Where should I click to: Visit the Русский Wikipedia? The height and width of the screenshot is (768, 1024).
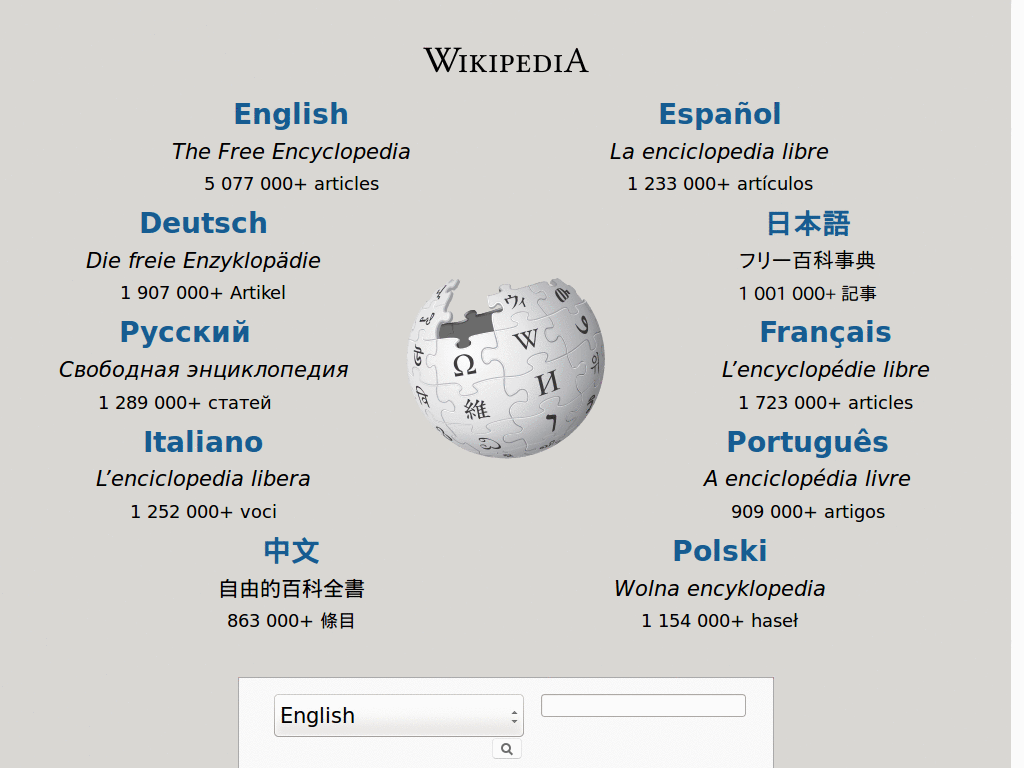(185, 332)
